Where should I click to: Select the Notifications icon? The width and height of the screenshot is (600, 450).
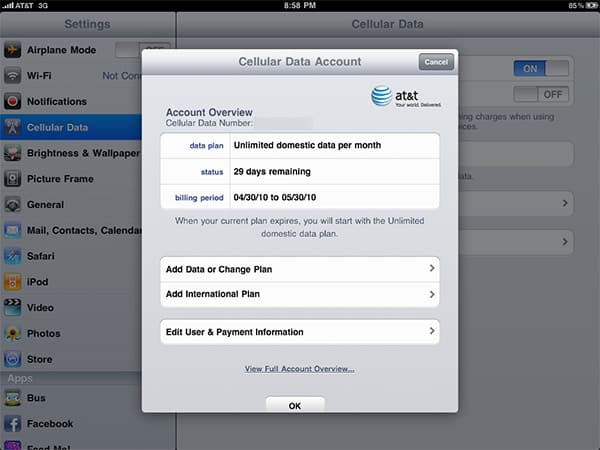pos(13,101)
